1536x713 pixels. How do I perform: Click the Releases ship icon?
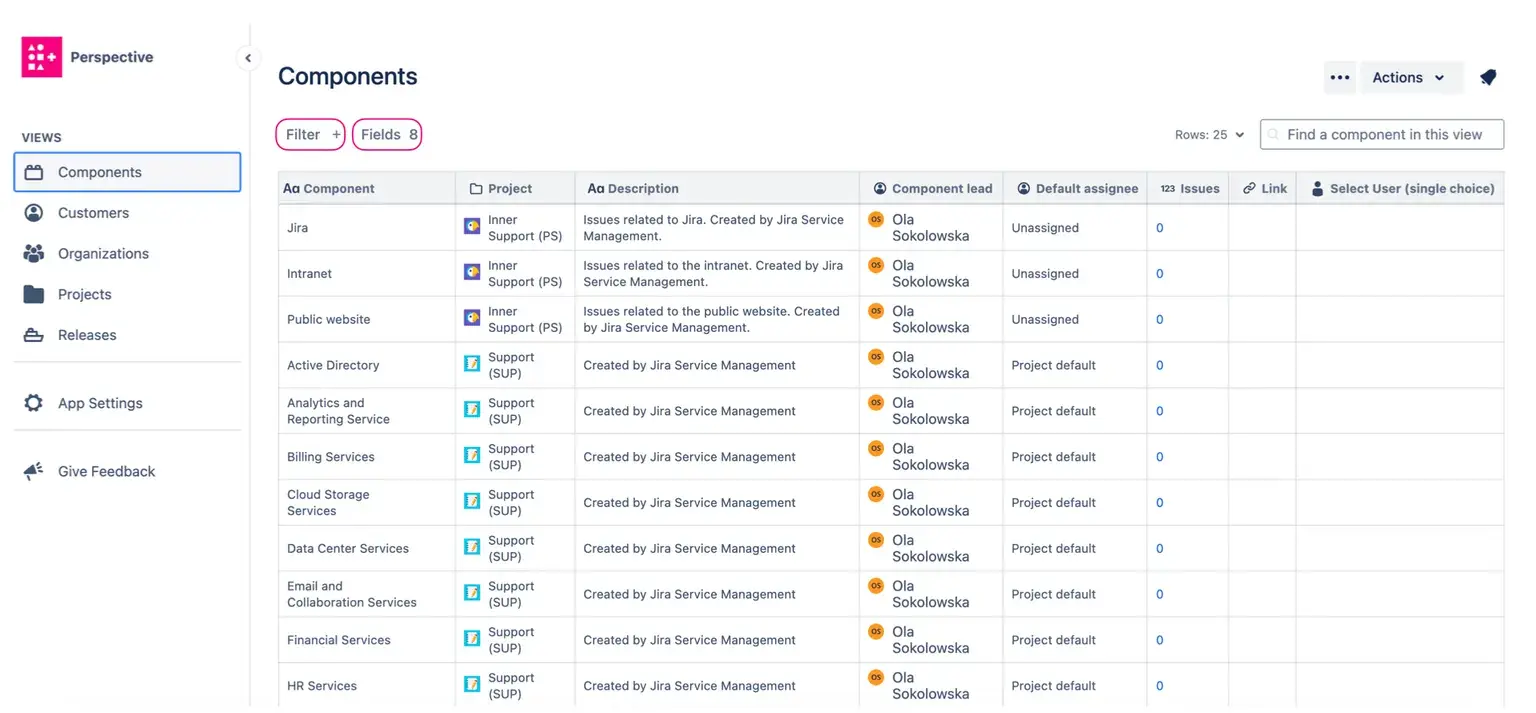[34, 335]
